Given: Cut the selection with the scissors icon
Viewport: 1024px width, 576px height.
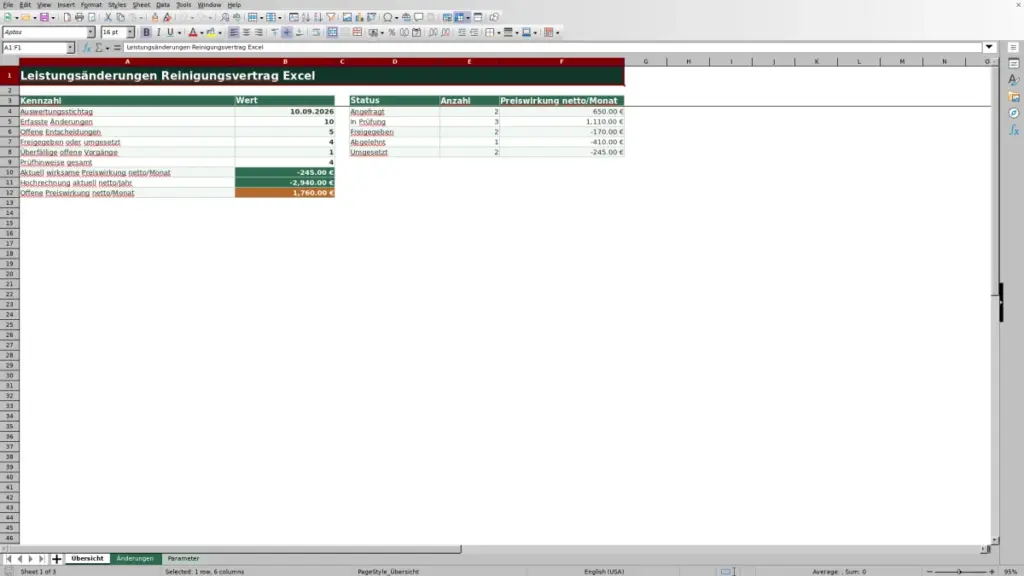Looking at the screenshot, I should pos(108,18).
